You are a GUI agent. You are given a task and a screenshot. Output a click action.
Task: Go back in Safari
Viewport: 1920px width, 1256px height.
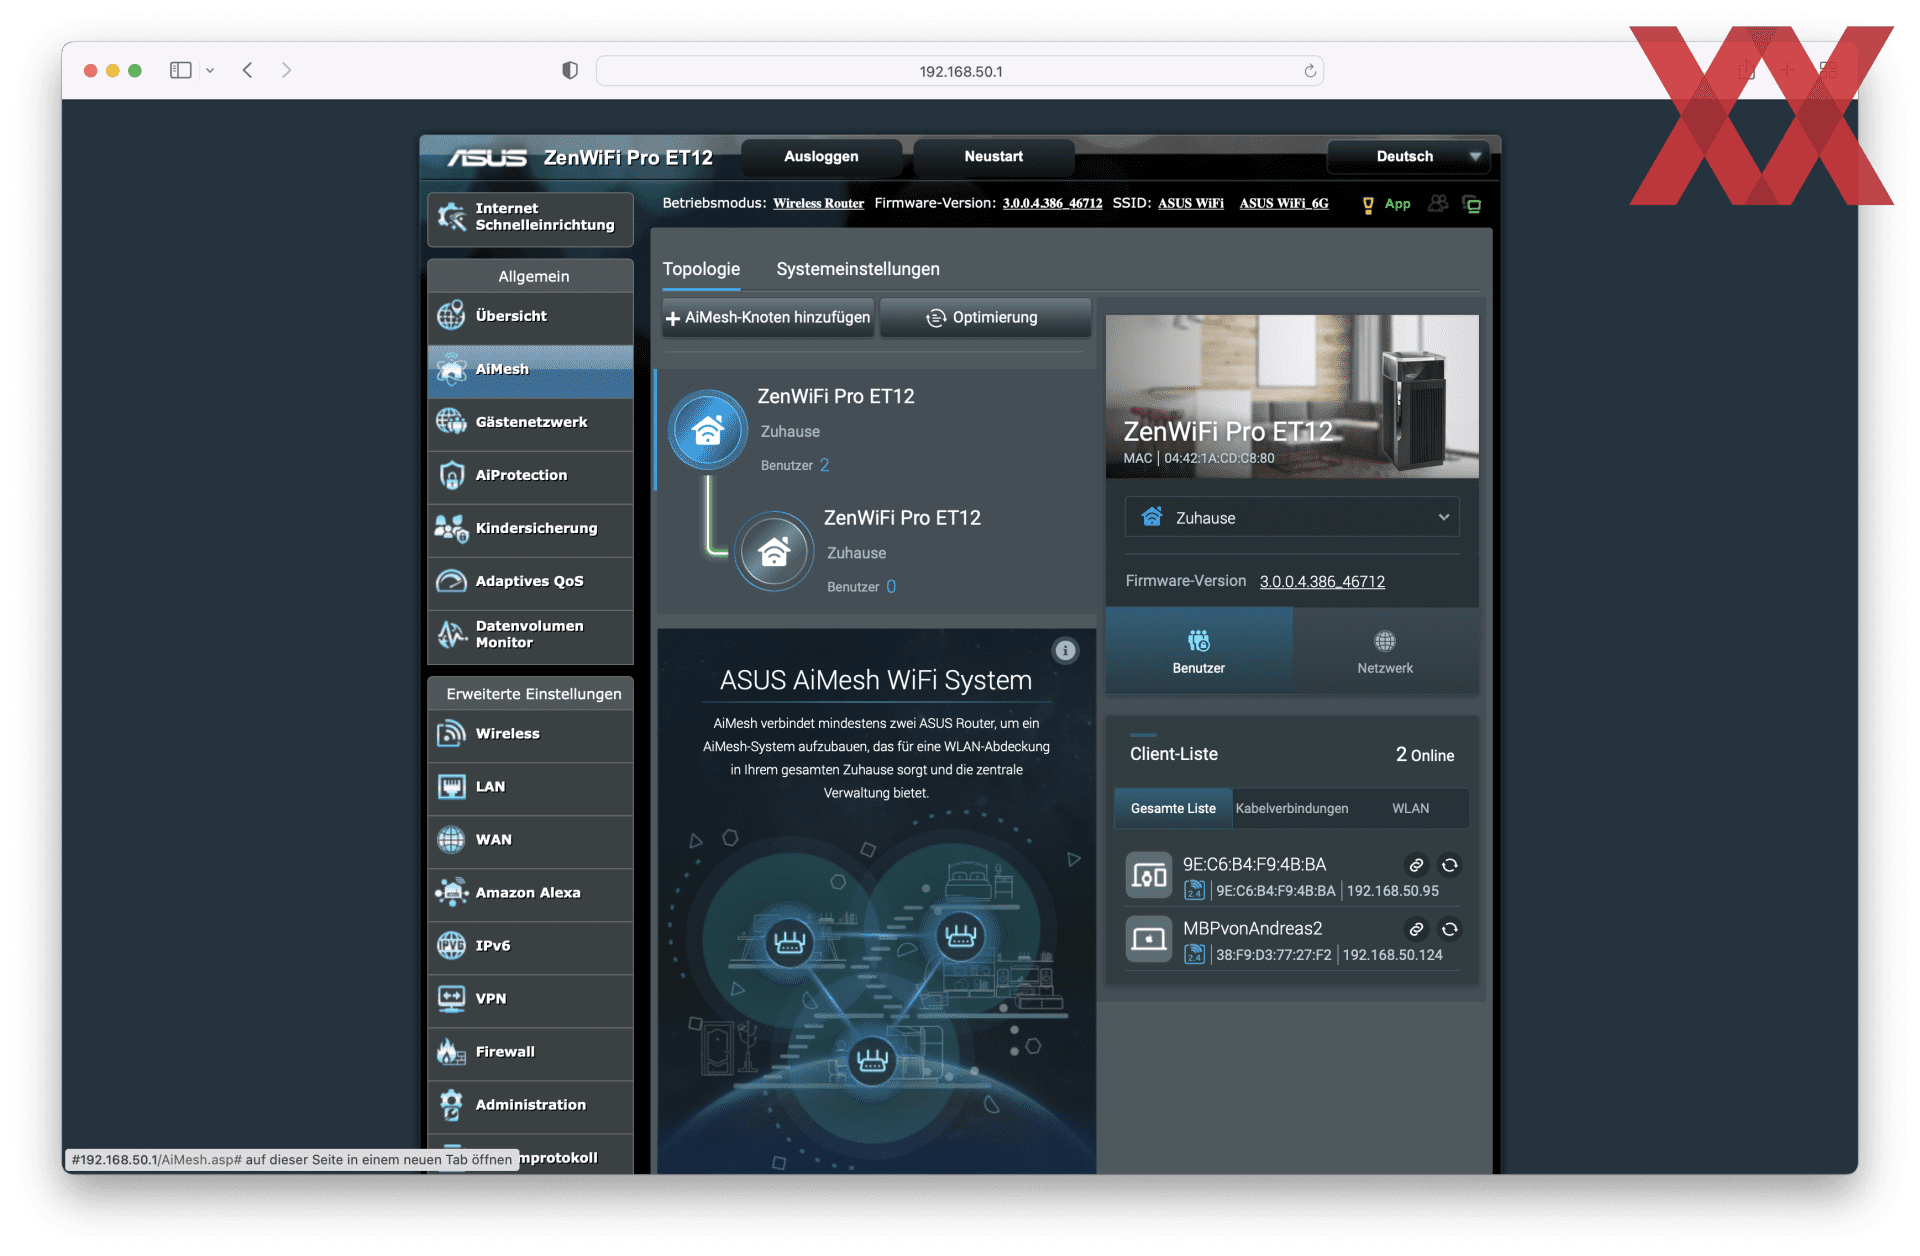[x=248, y=70]
